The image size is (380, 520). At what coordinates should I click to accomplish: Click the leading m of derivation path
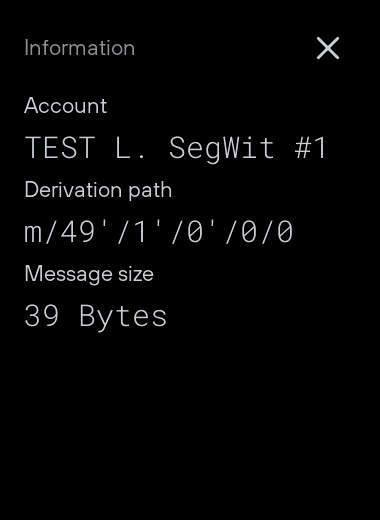coord(33,233)
